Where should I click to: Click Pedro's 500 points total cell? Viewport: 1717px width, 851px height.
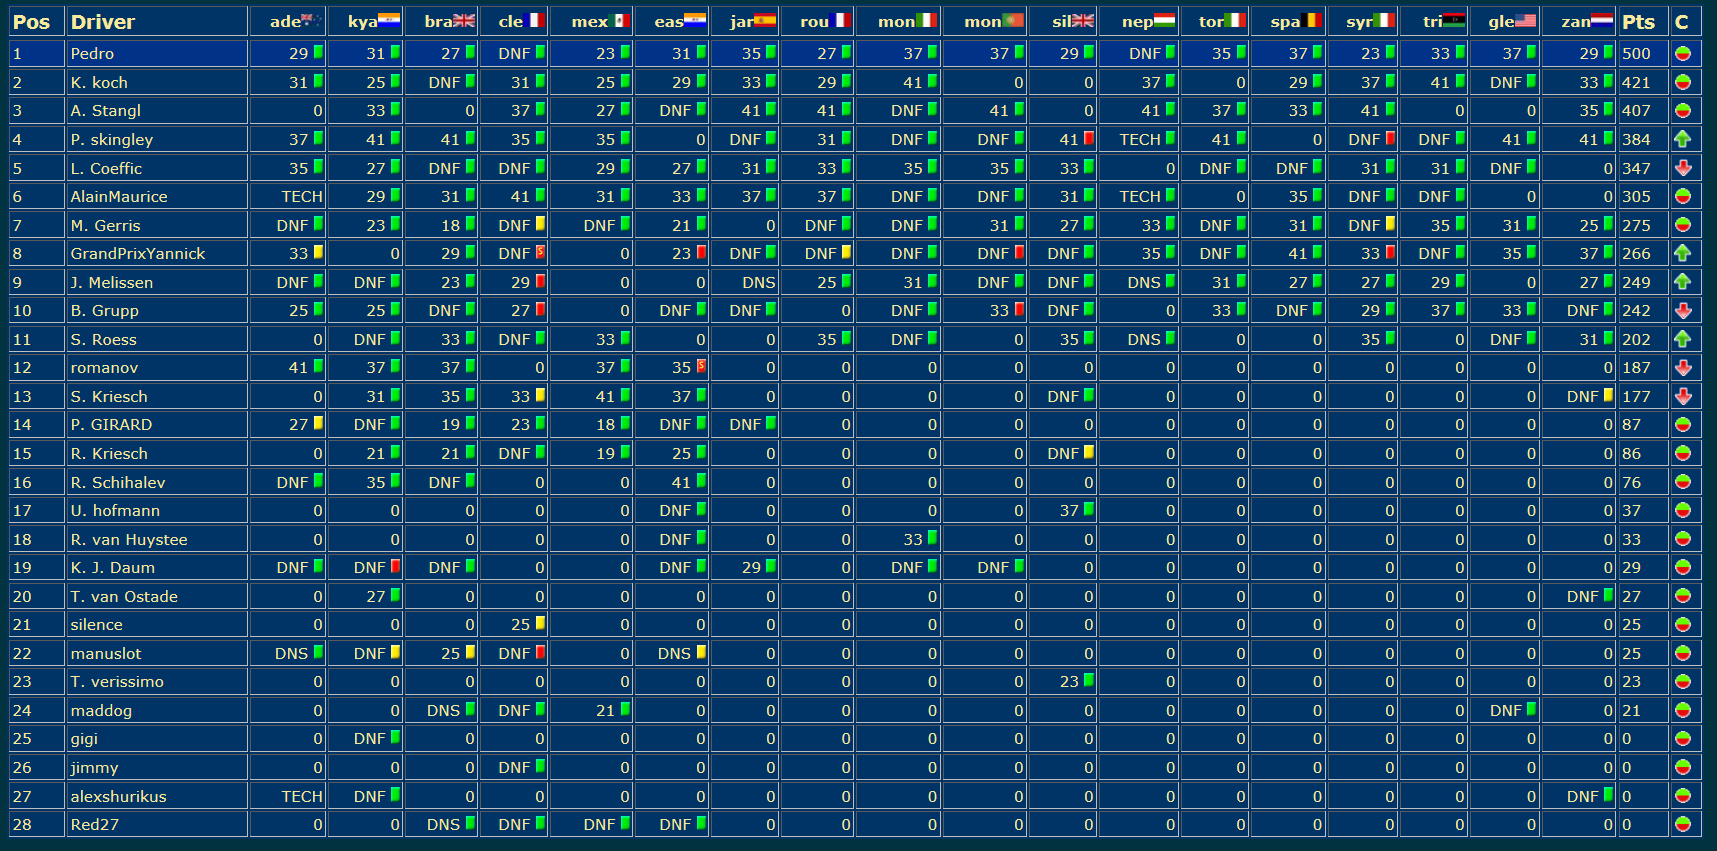click(x=1637, y=54)
